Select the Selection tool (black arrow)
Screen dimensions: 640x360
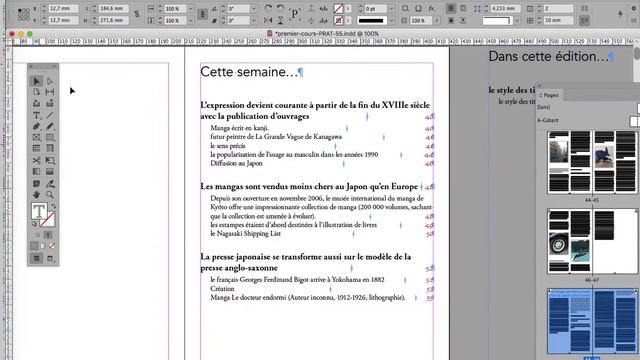[36, 81]
